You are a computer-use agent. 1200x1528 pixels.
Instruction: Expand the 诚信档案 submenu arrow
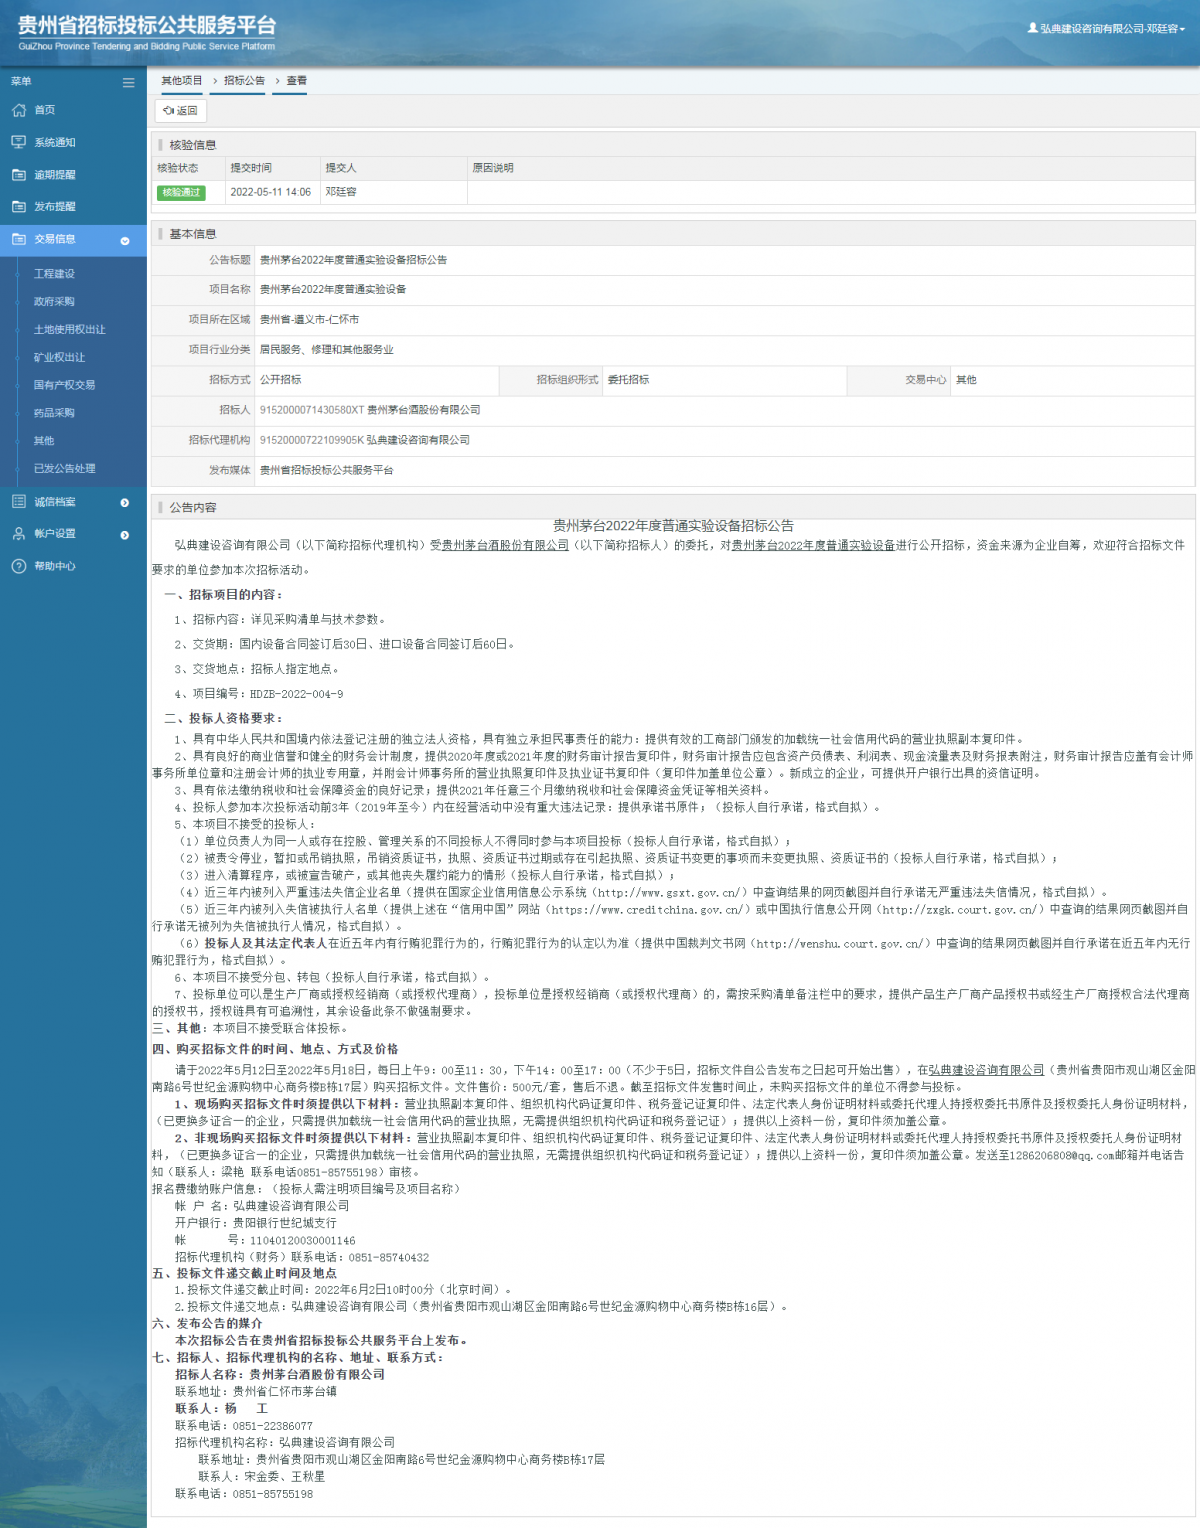[x=125, y=503]
